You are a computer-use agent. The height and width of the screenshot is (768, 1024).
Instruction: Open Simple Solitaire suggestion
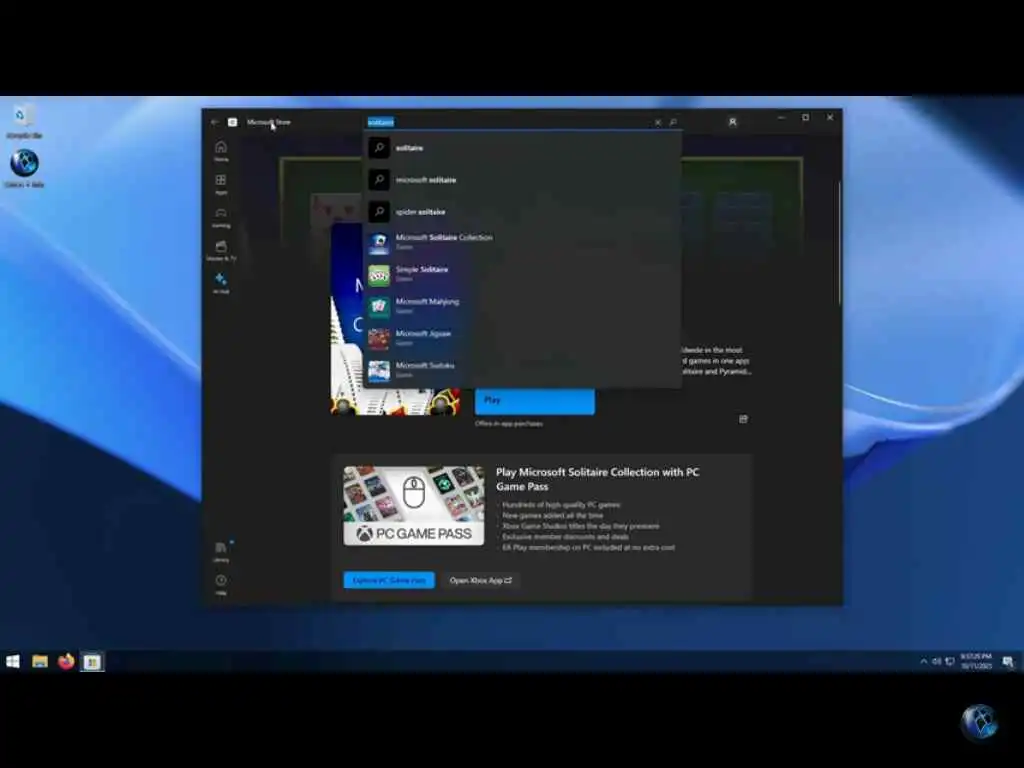coord(522,275)
